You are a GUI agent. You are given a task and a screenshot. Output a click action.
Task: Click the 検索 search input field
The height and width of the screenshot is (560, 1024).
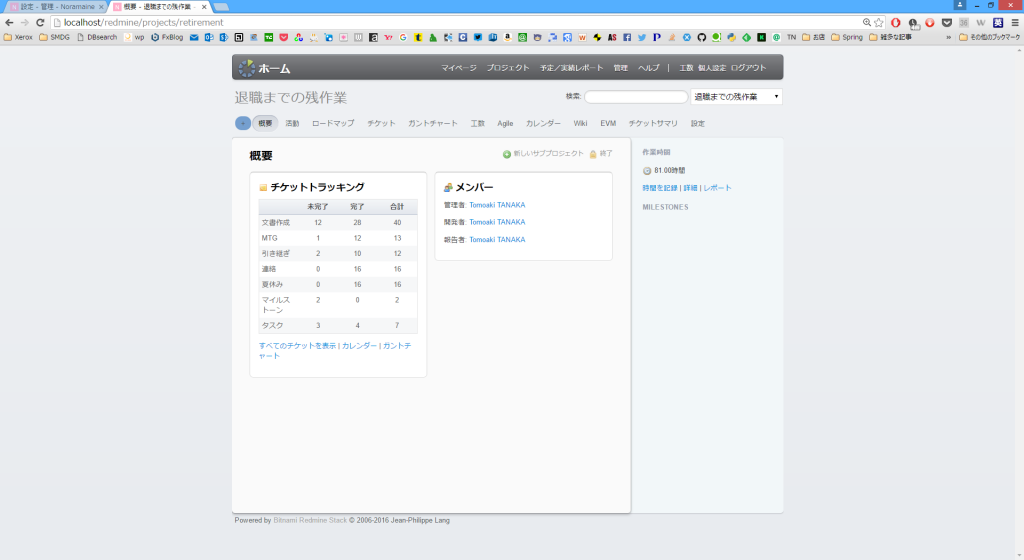coord(636,97)
